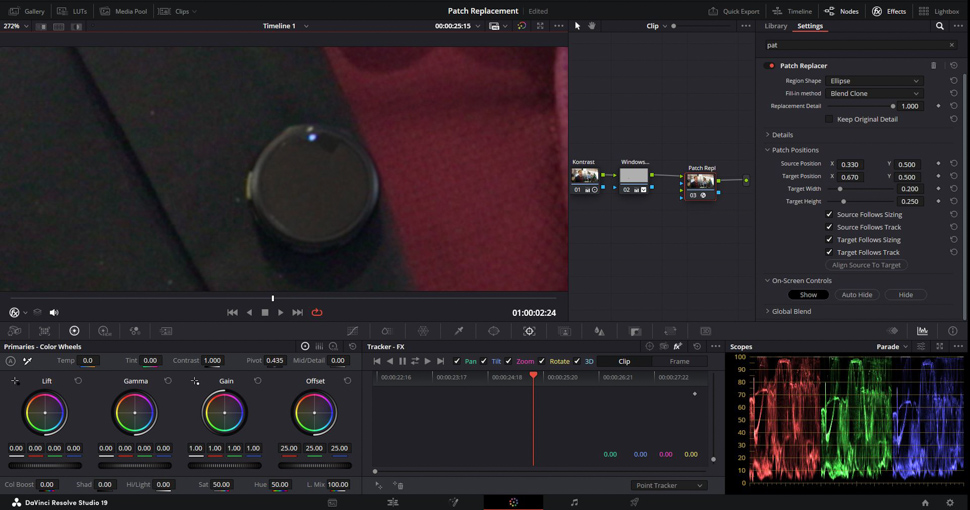This screenshot has height=510, width=970.
Task: Uncheck Source Follows Track
Action: 829,227
